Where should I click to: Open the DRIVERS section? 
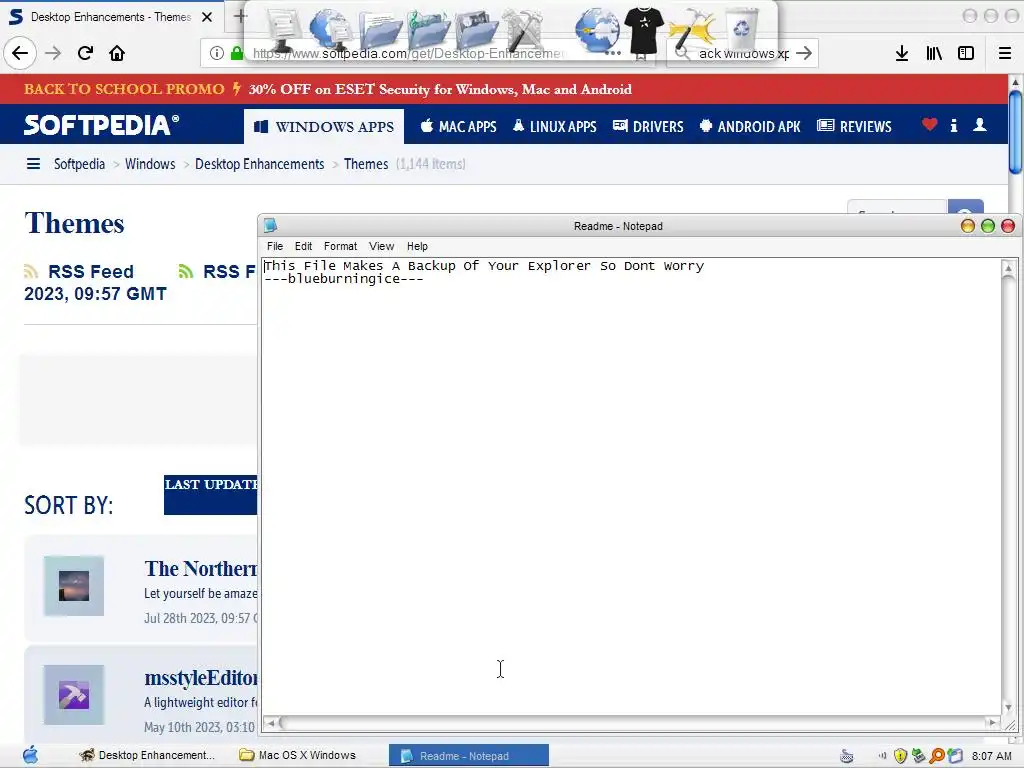[648, 126]
